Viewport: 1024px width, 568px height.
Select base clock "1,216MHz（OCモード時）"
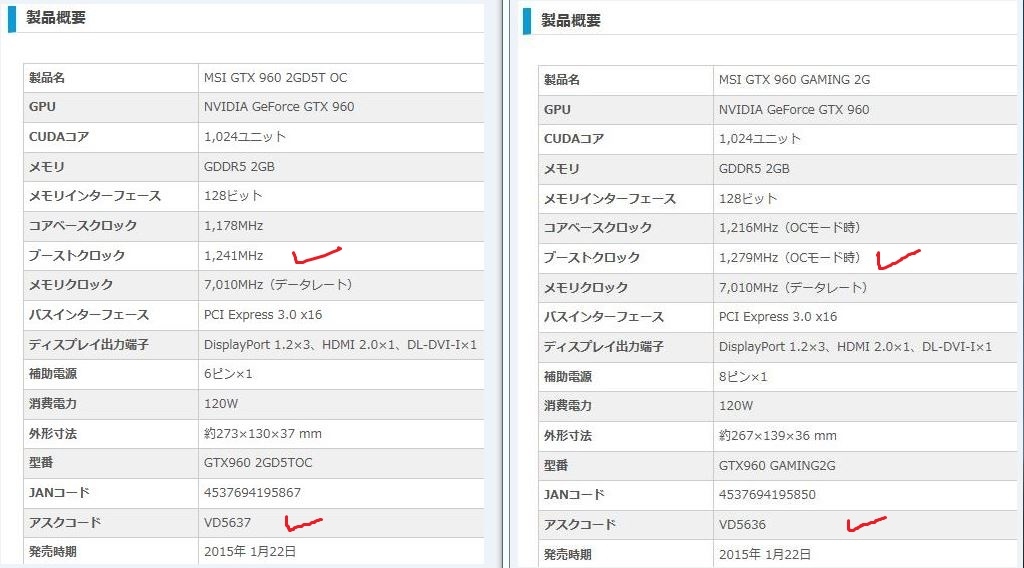(x=790, y=228)
